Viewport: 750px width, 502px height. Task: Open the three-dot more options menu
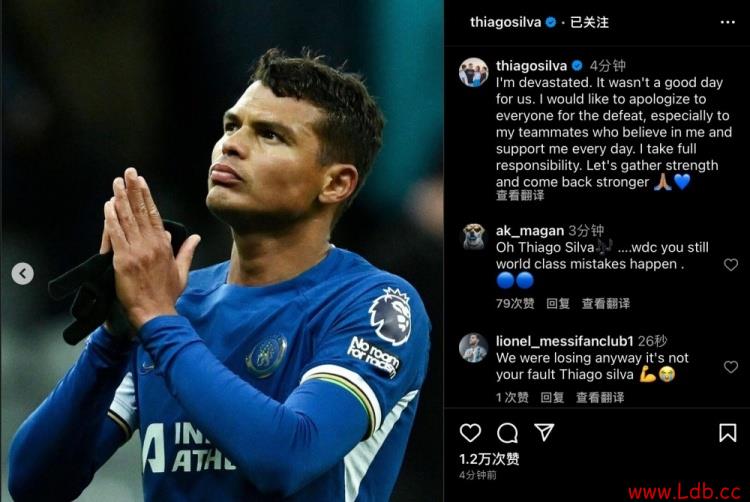coord(728,22)
